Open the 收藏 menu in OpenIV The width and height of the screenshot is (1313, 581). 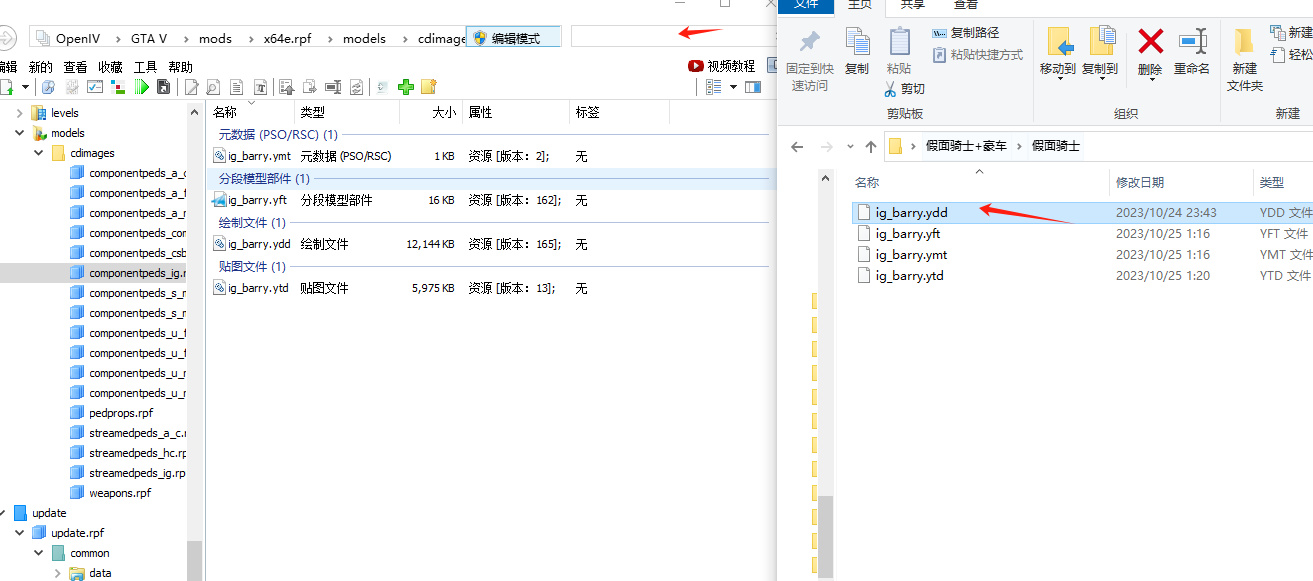click(110, 67)
